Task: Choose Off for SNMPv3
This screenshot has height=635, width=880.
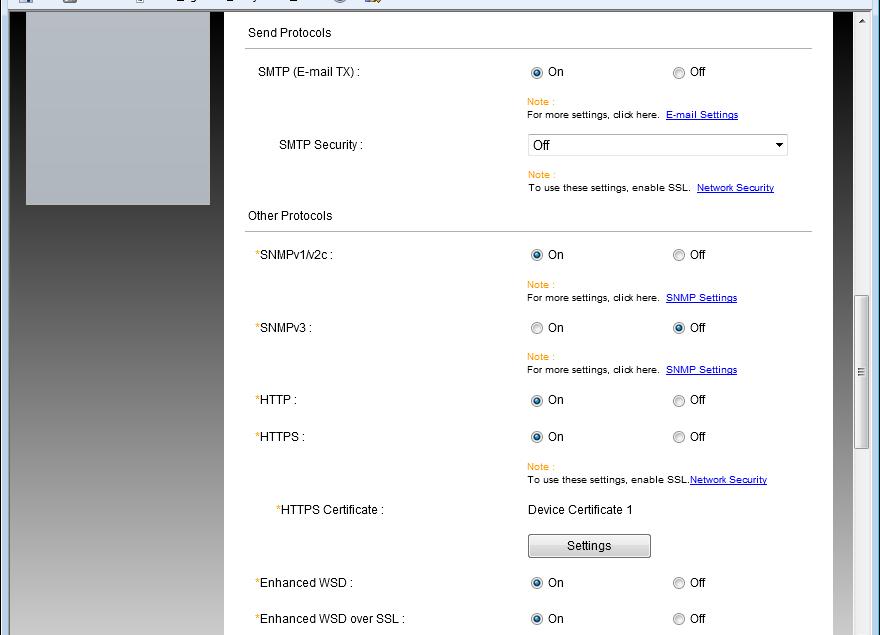Action: [x=679, y=328]
